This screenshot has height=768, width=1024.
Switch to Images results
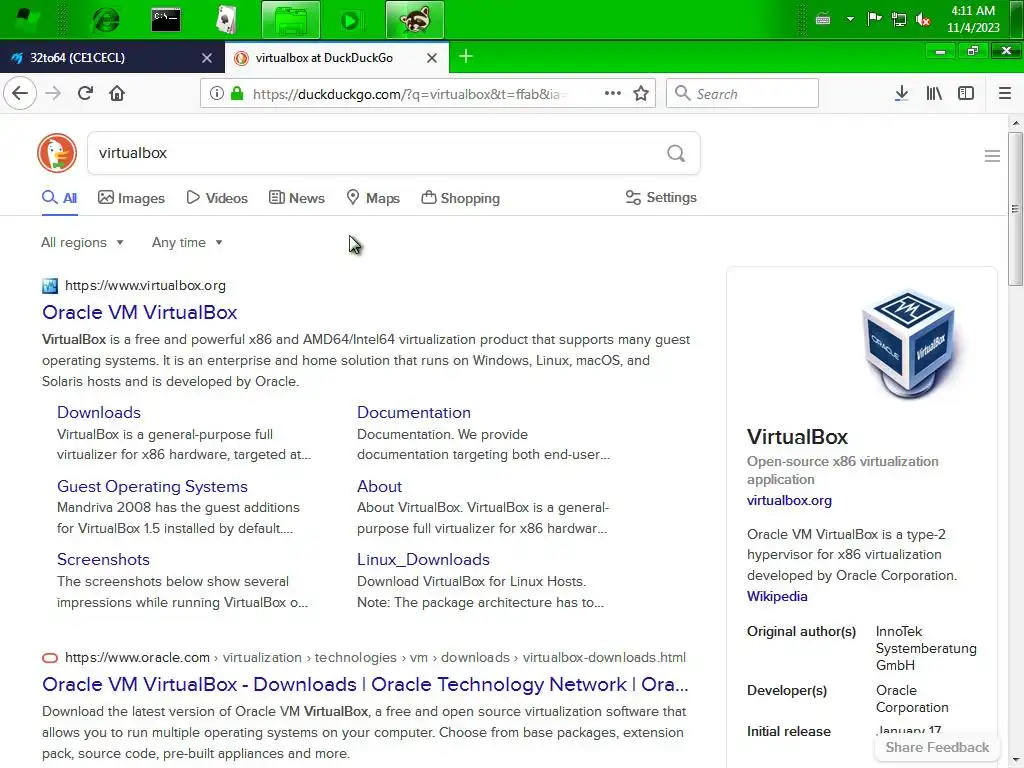click(131, 198)
